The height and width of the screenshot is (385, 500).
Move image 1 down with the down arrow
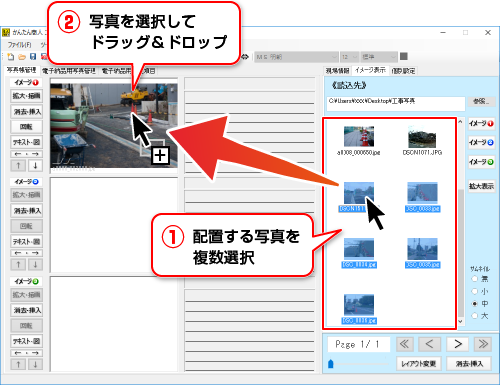[35, 165]
